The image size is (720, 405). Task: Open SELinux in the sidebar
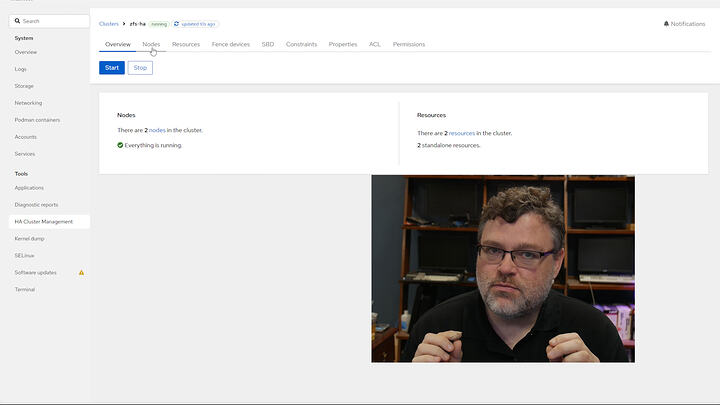coord(24,255)
